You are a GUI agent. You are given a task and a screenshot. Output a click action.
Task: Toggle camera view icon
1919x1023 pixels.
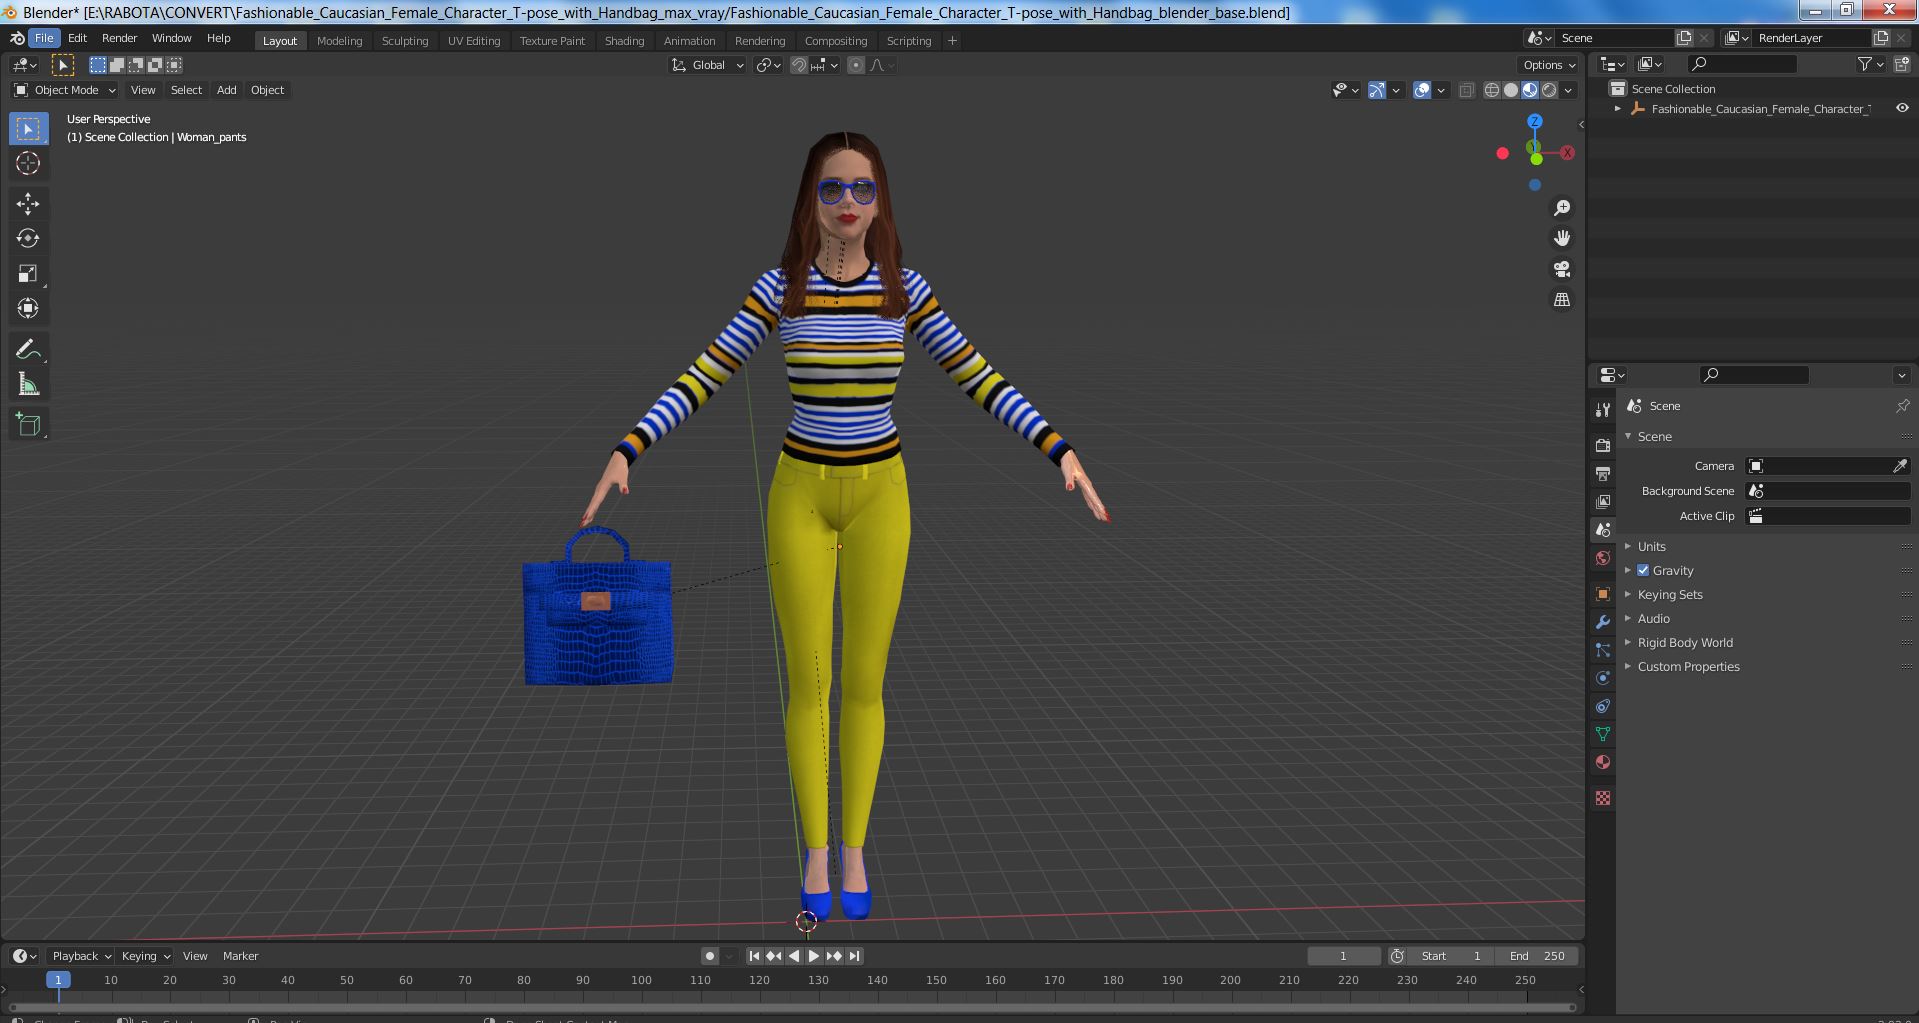[x=1561, y=269]
